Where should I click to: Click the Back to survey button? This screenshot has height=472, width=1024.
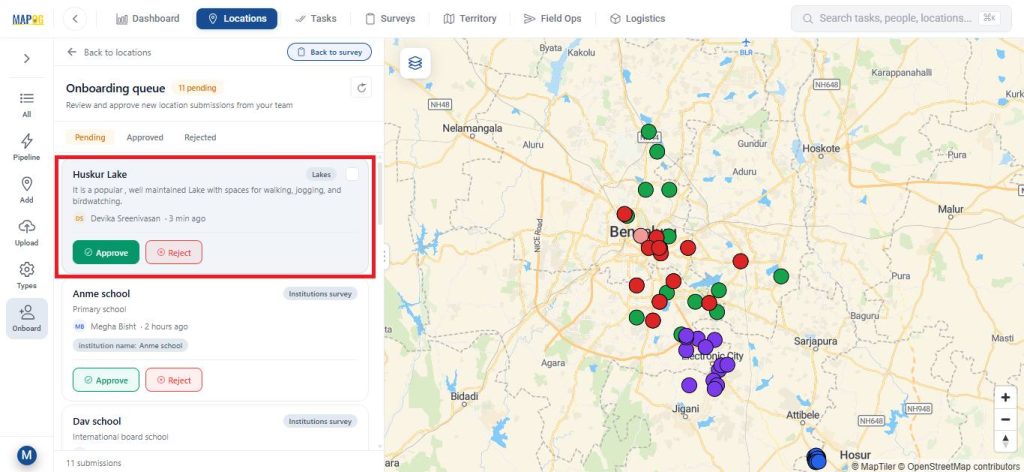[330, 52]
